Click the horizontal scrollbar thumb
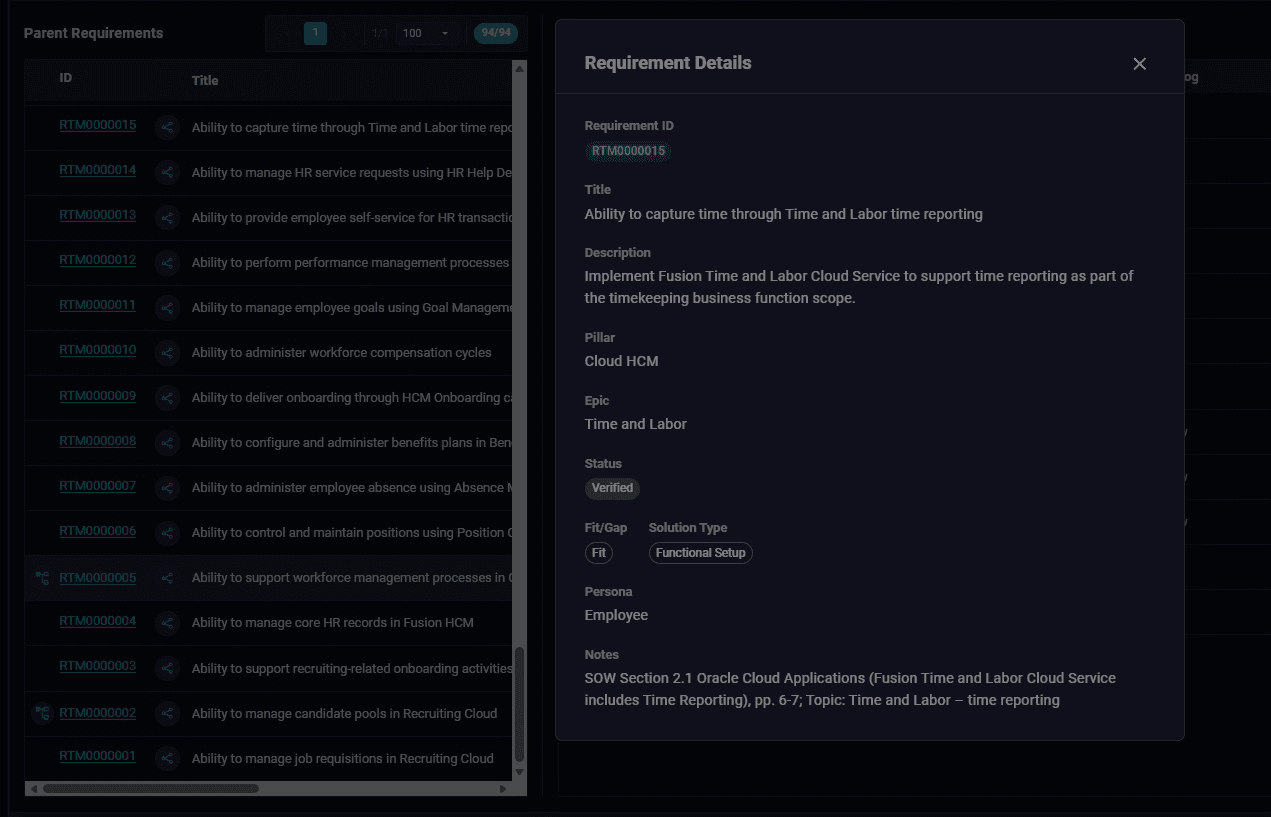This screenshot has width=1271, height=817. tap(150, 788)
